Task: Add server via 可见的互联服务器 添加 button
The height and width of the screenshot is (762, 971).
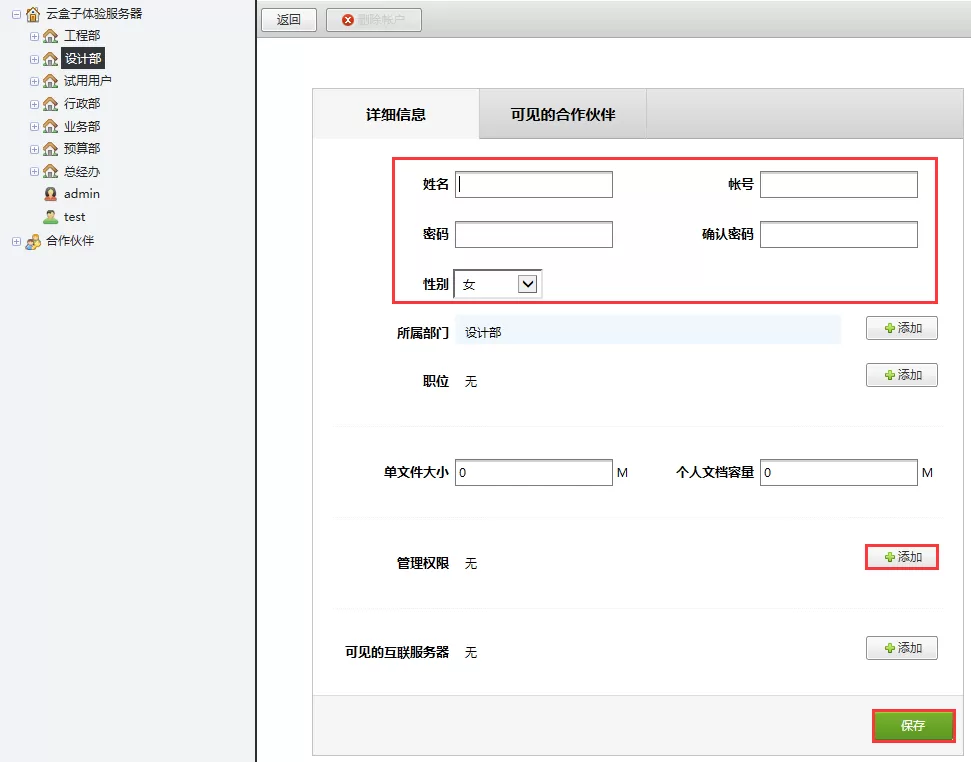Action: click(902, 648)
